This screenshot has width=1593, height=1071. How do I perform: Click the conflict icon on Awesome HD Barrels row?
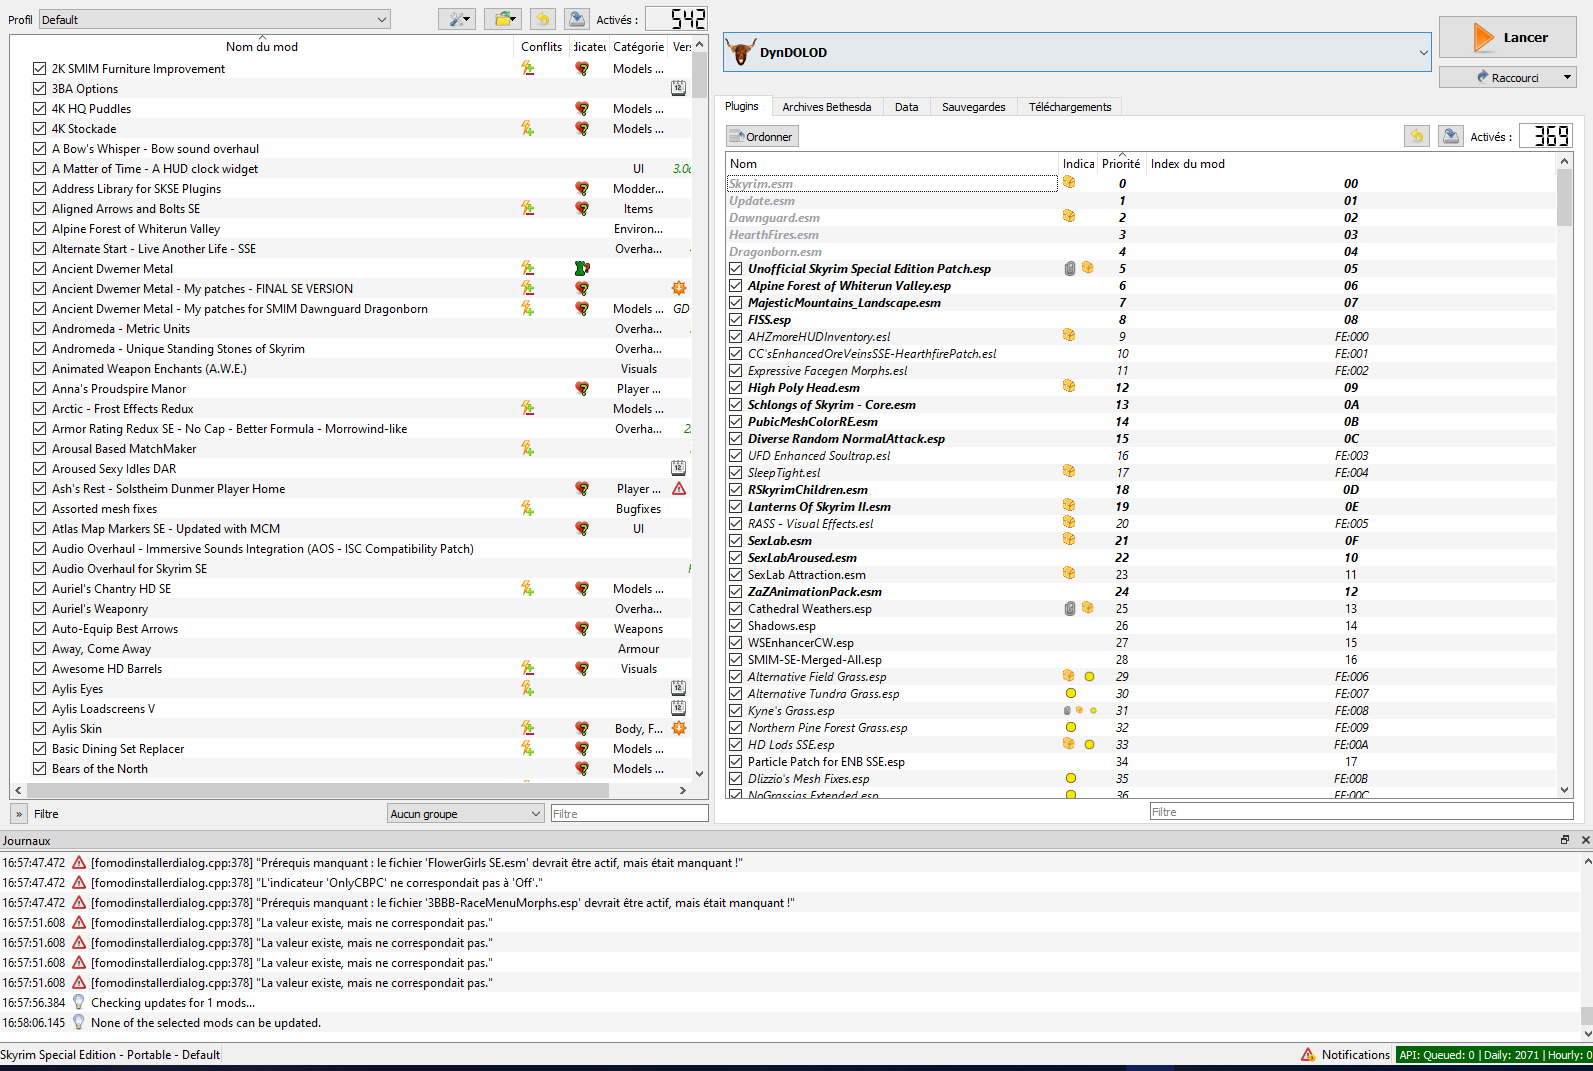[527, 669]
